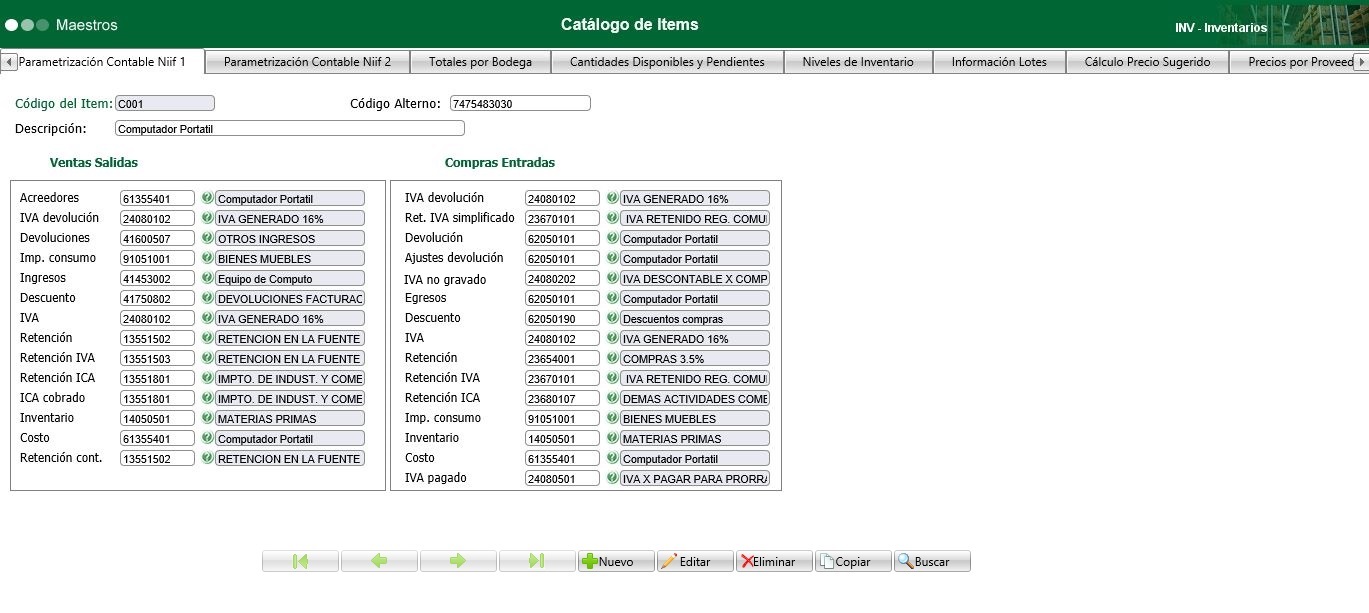The width and height of the screenshot is (1369, 613).
Task: Switch to the Totales por Bodega tab
Action: pos(480,62)
